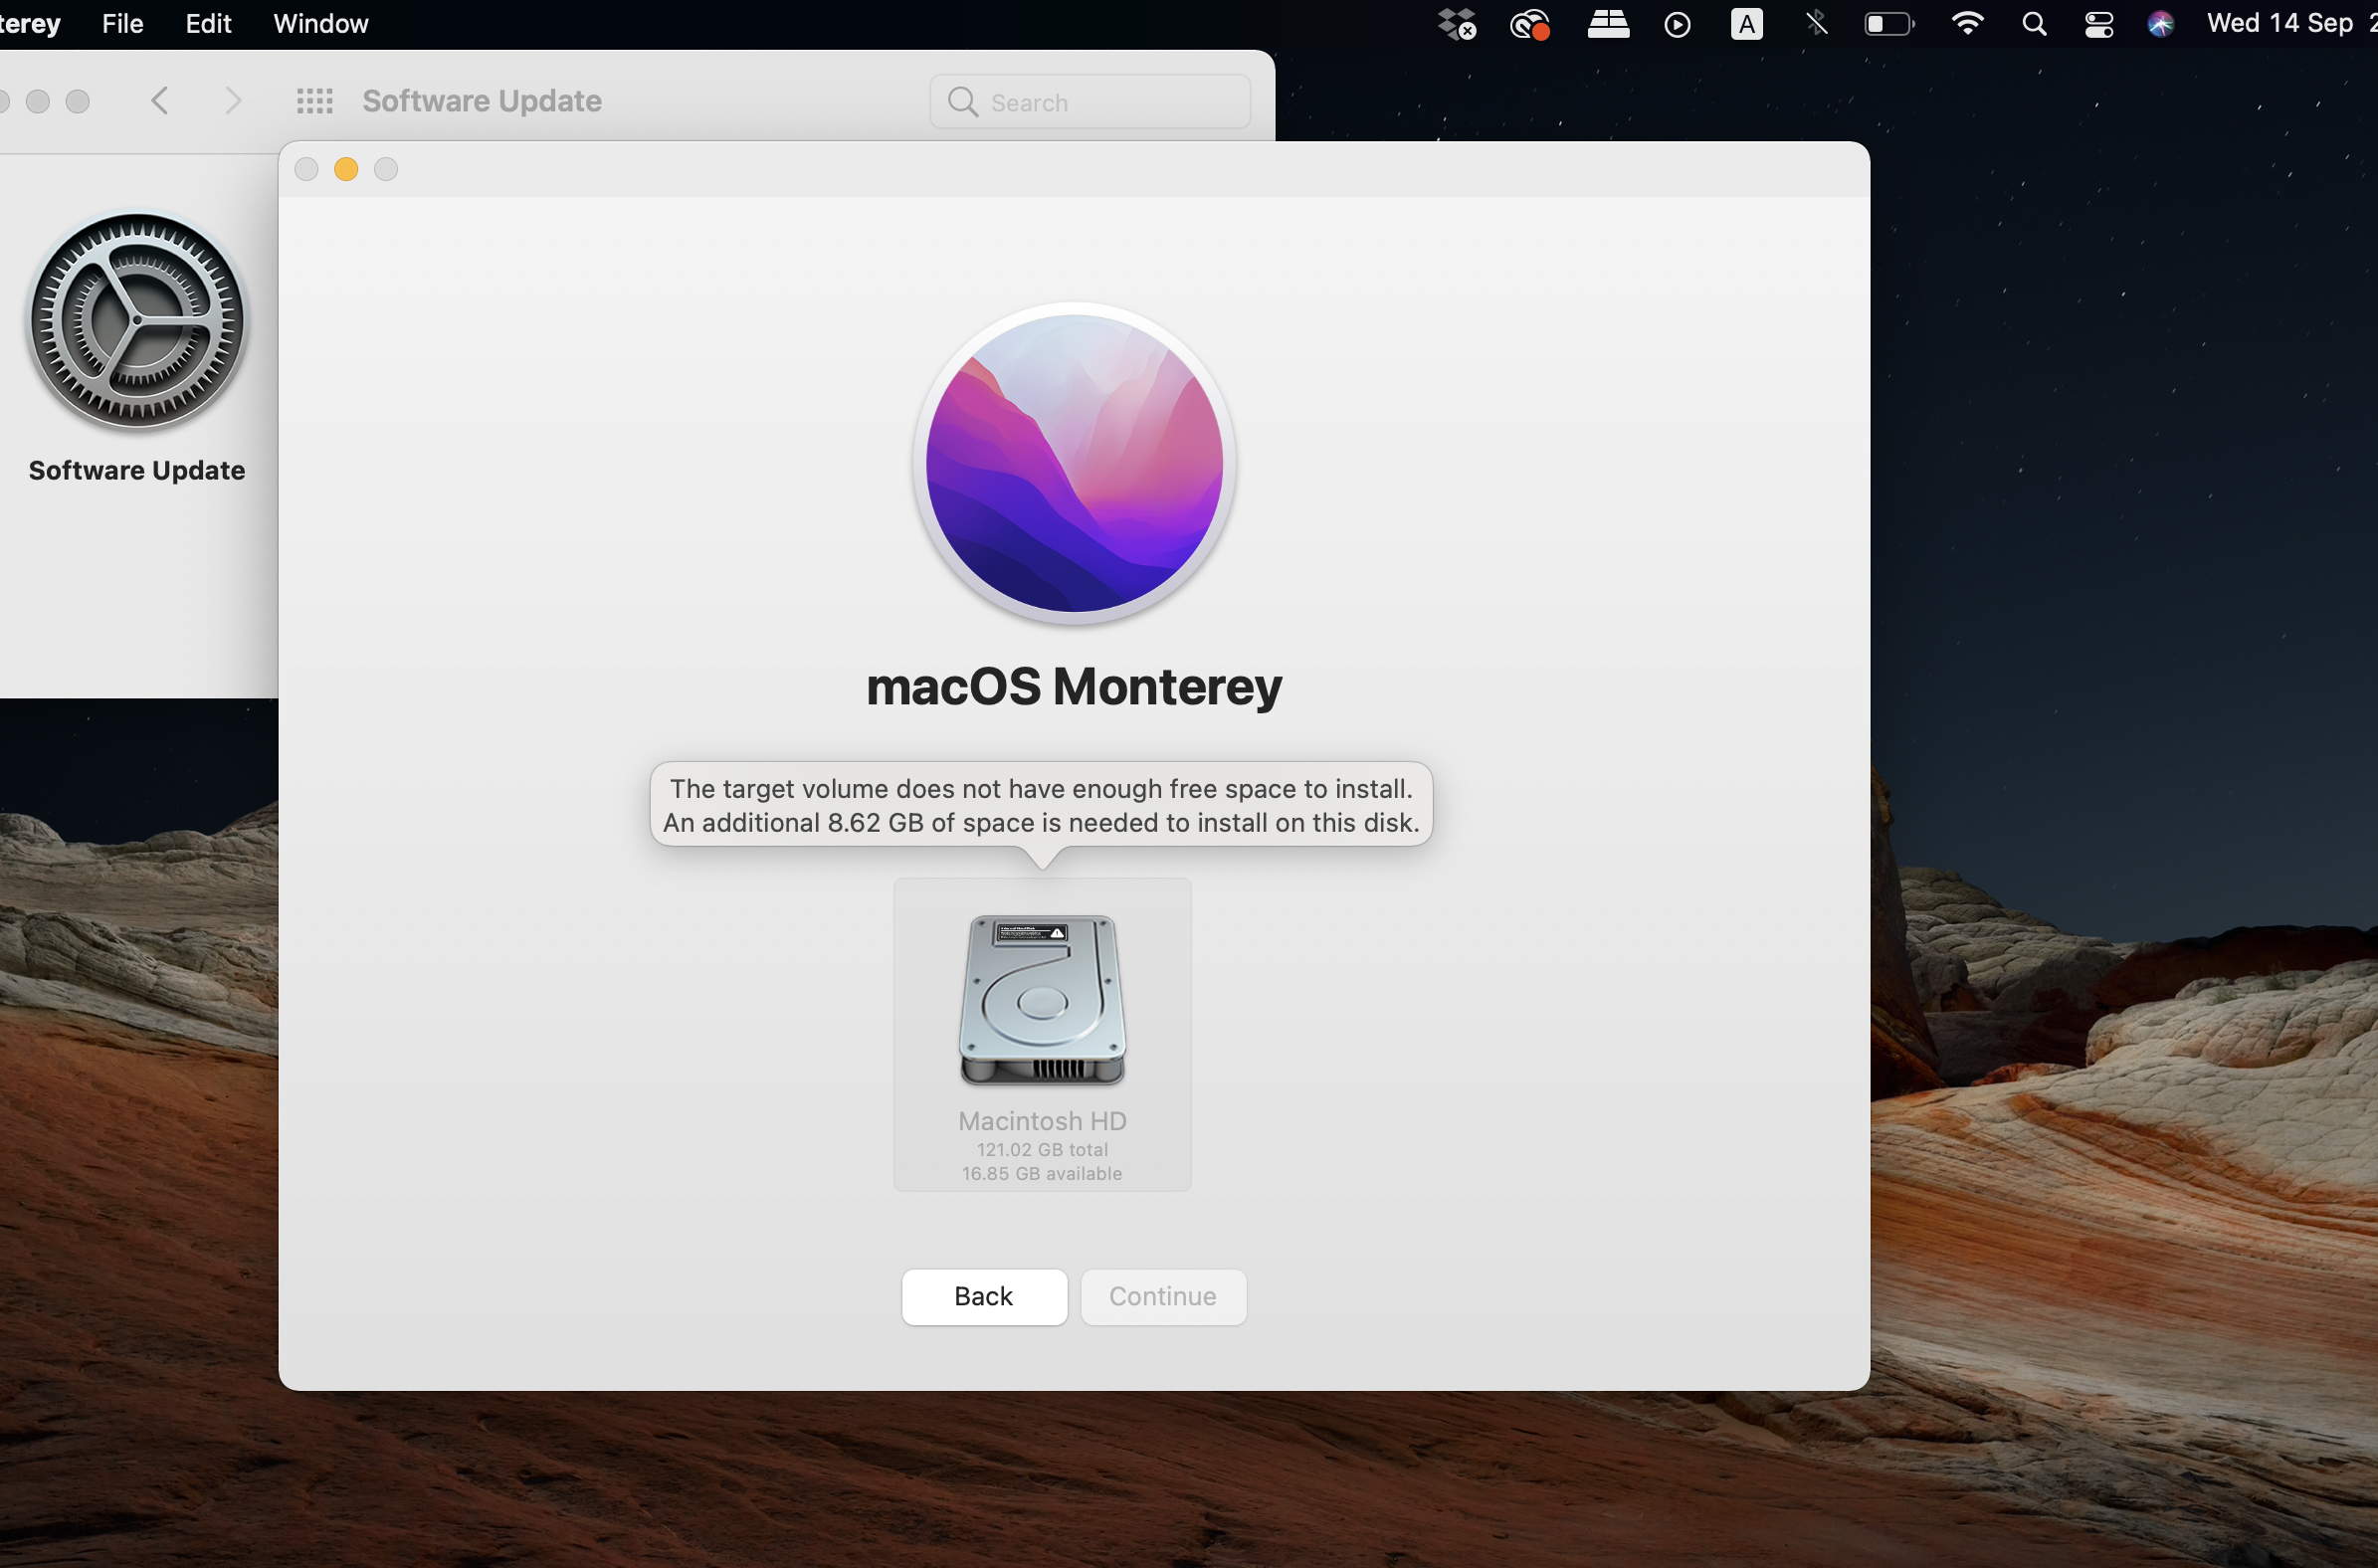Click the Back button in installer
The image size is (2378, 1568).
pyautogui.click(x=983, y=1296)
